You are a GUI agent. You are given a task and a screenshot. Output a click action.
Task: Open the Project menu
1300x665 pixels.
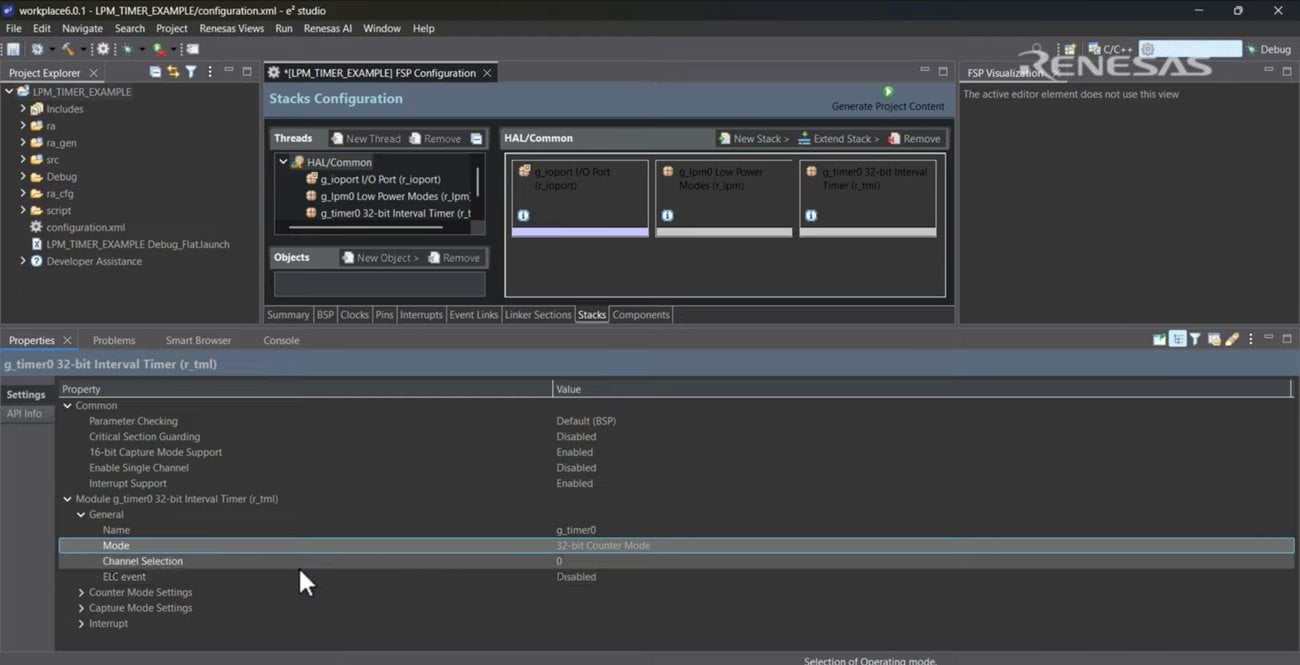point(171,28)
